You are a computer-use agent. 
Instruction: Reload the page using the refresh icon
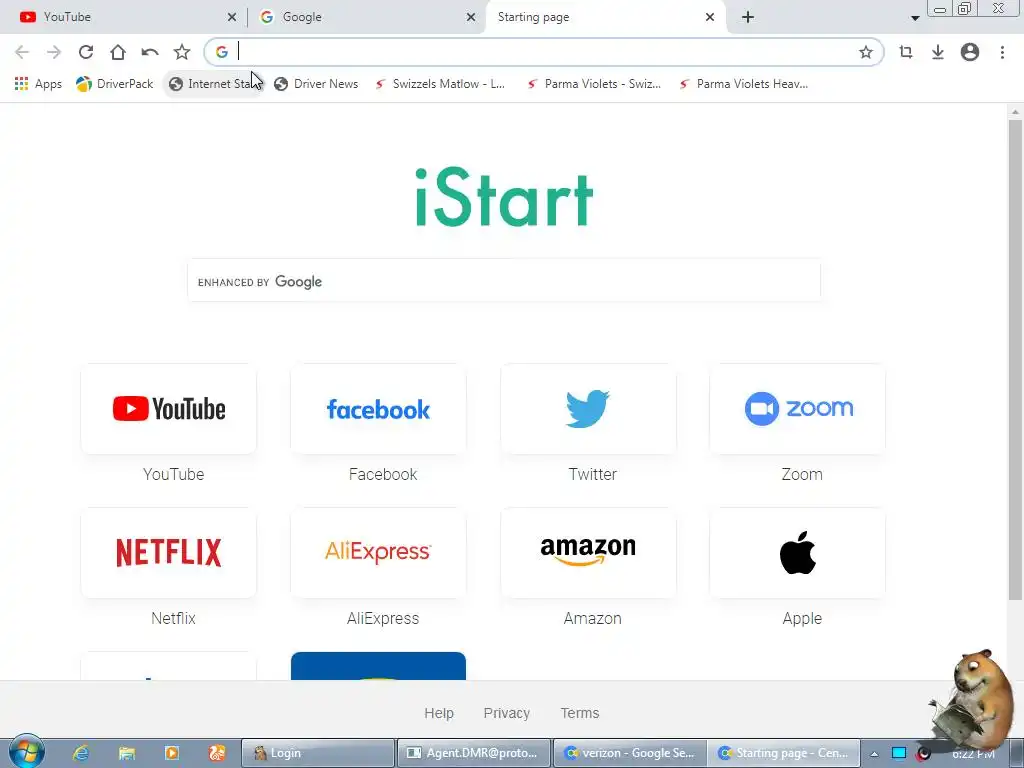tap(86, 52)
